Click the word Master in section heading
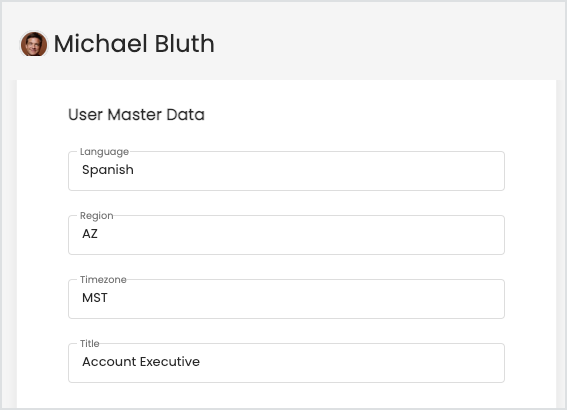Image resolution: width=567 pixels, height=410 pixels. click(135, 115)
